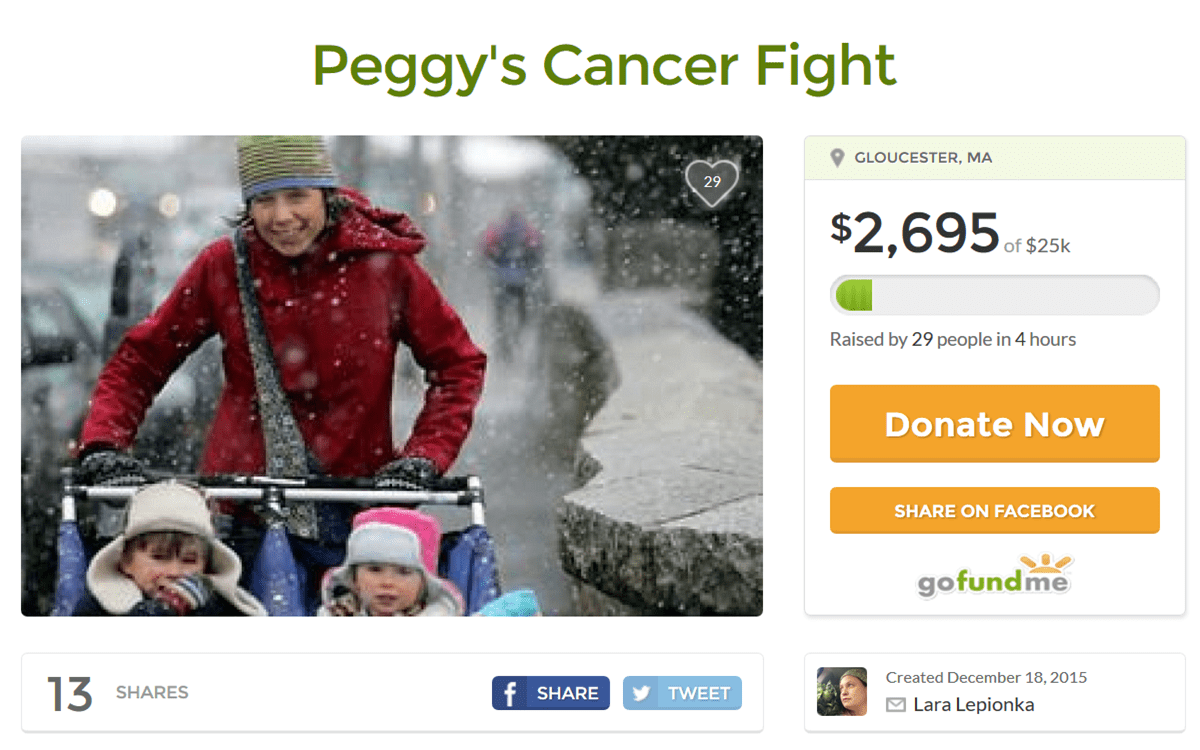Screen dimensions: 1200x750
Task: Open the Lara Lepionka name link
Action: 973,705
